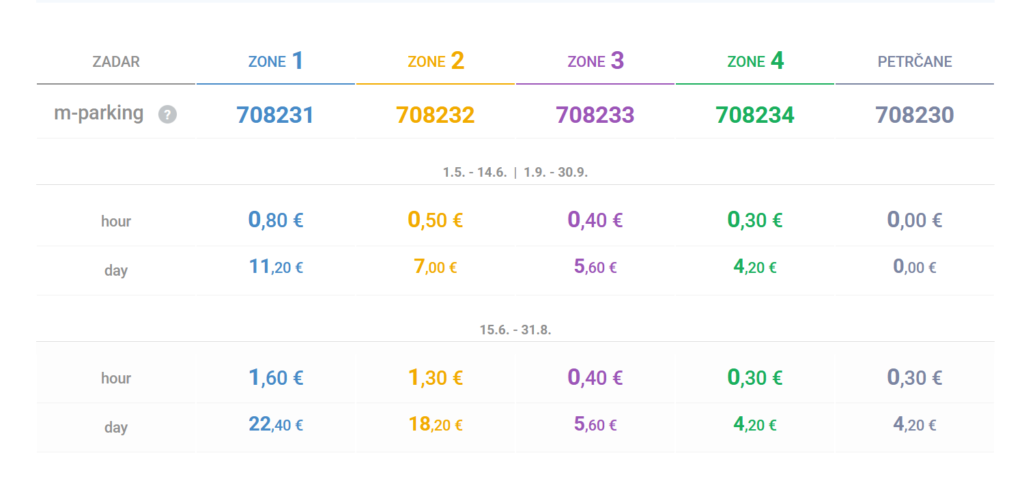Switch to the Zone 4 column header
This screenshot has height=479, width=1024.
755,62
